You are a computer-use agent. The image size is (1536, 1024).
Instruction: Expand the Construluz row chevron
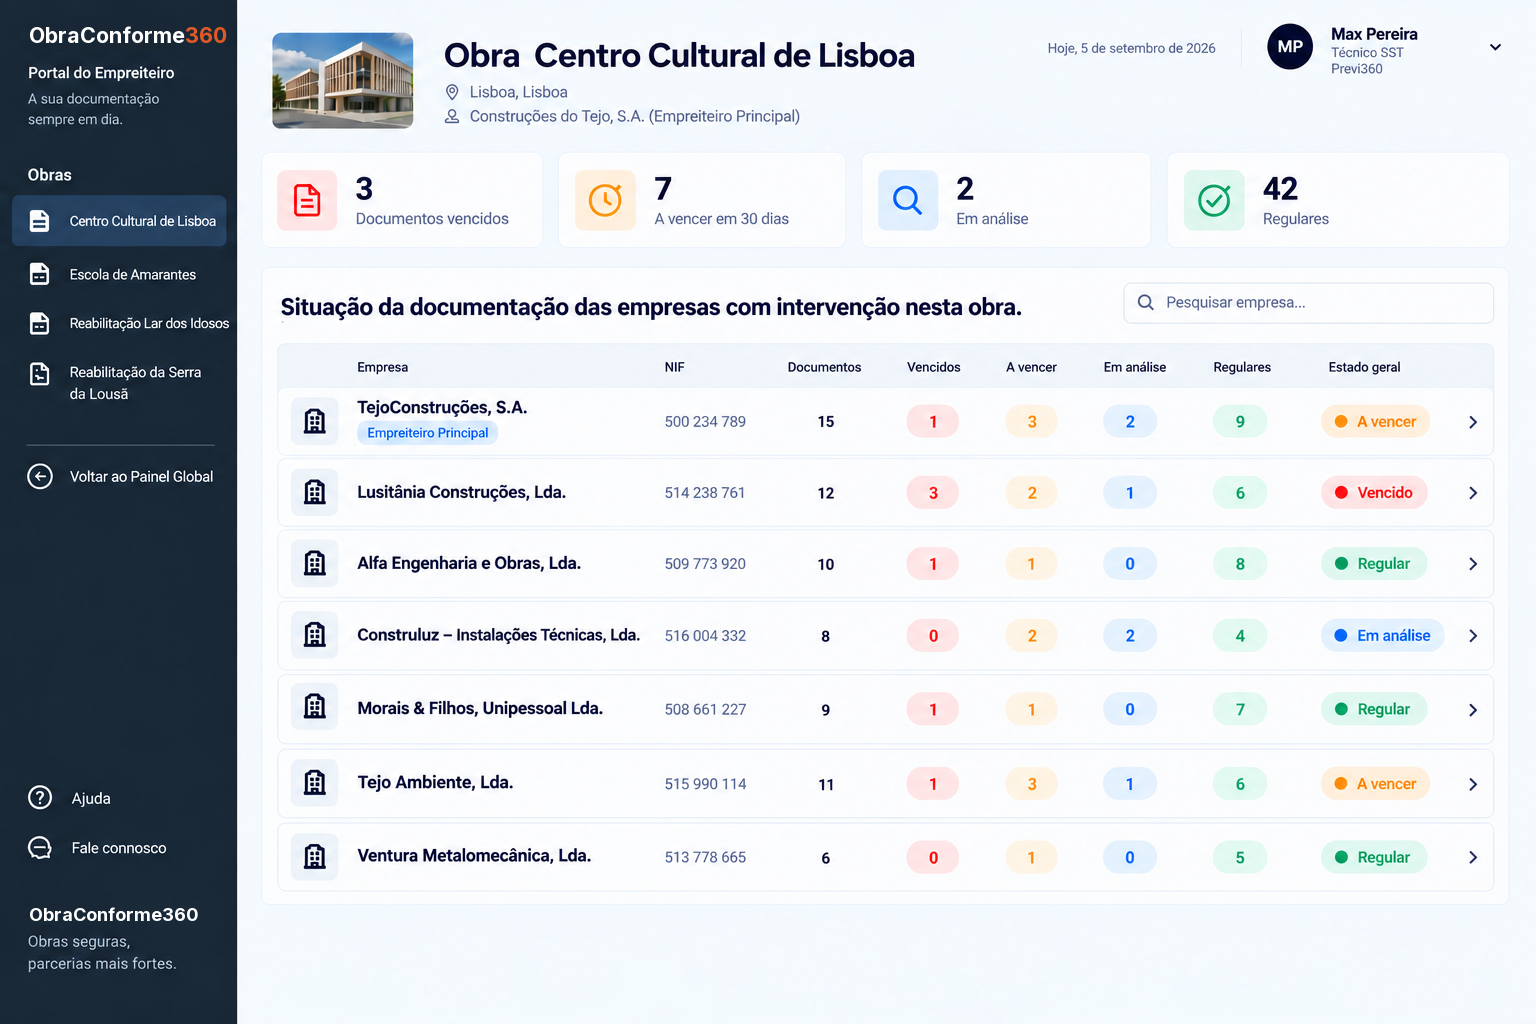(x=1473, y=636)
